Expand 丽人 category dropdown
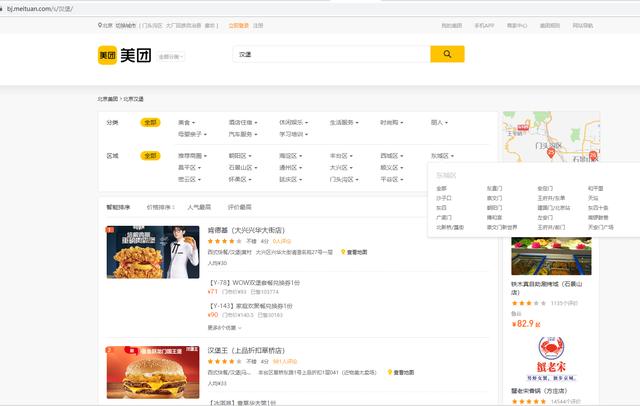 tap(439, 122)
